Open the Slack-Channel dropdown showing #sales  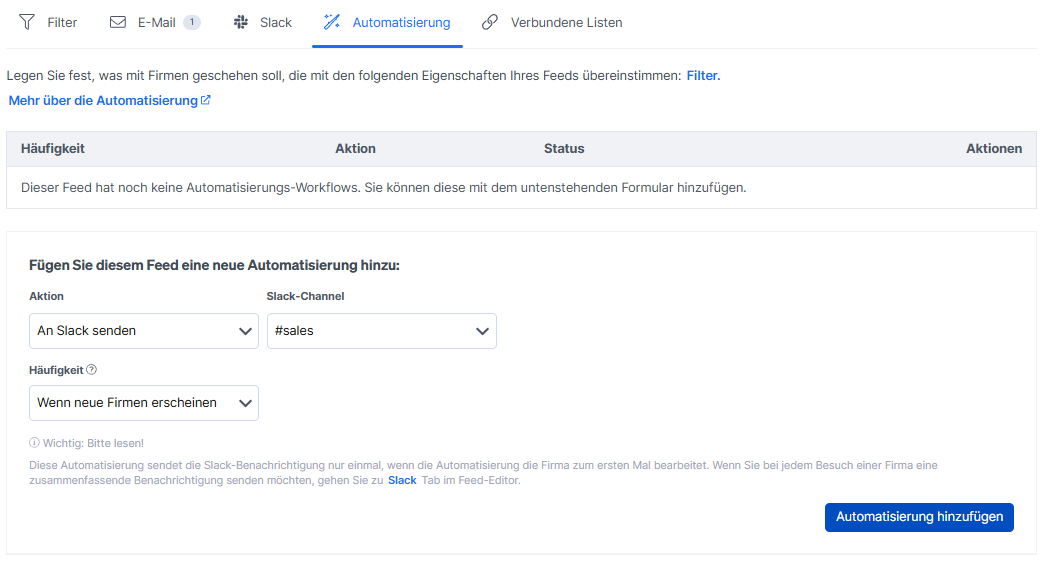coord(382,331)
